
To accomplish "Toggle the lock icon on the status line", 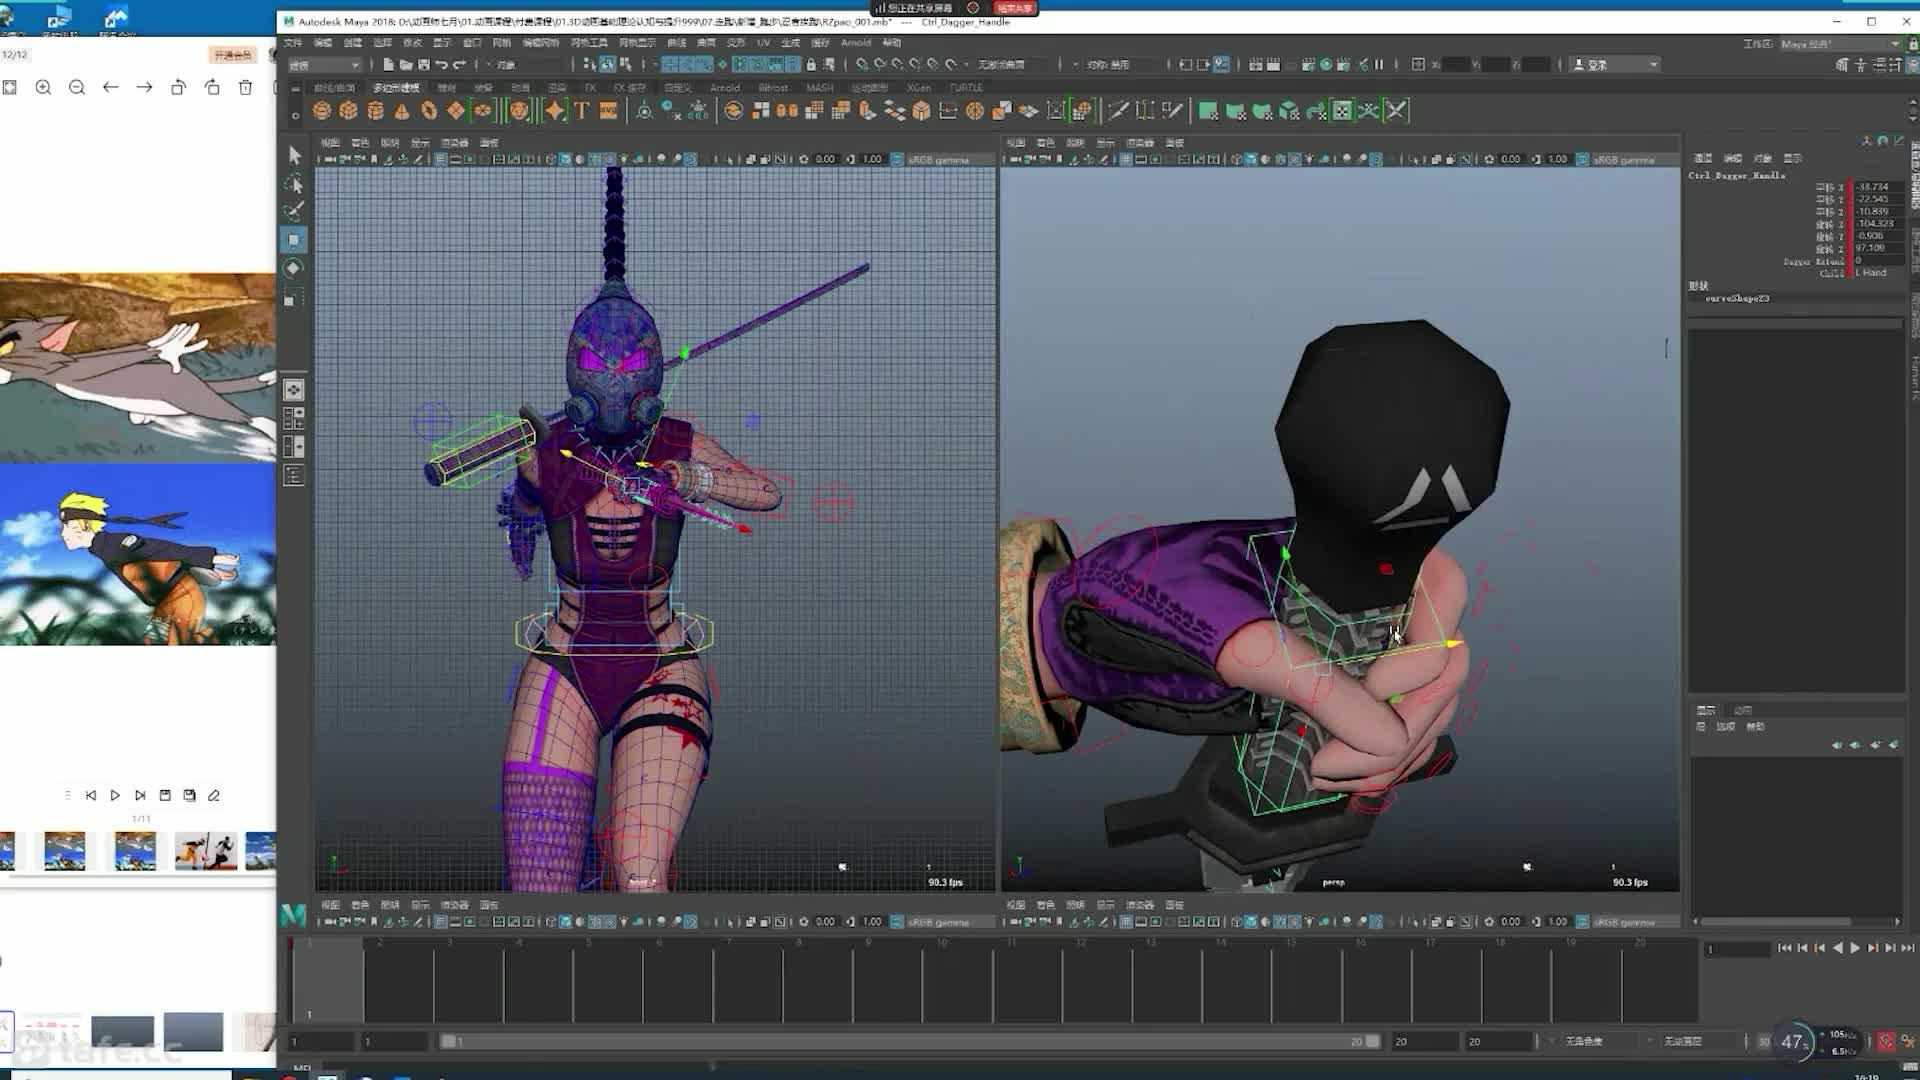I will click(811, 65).
